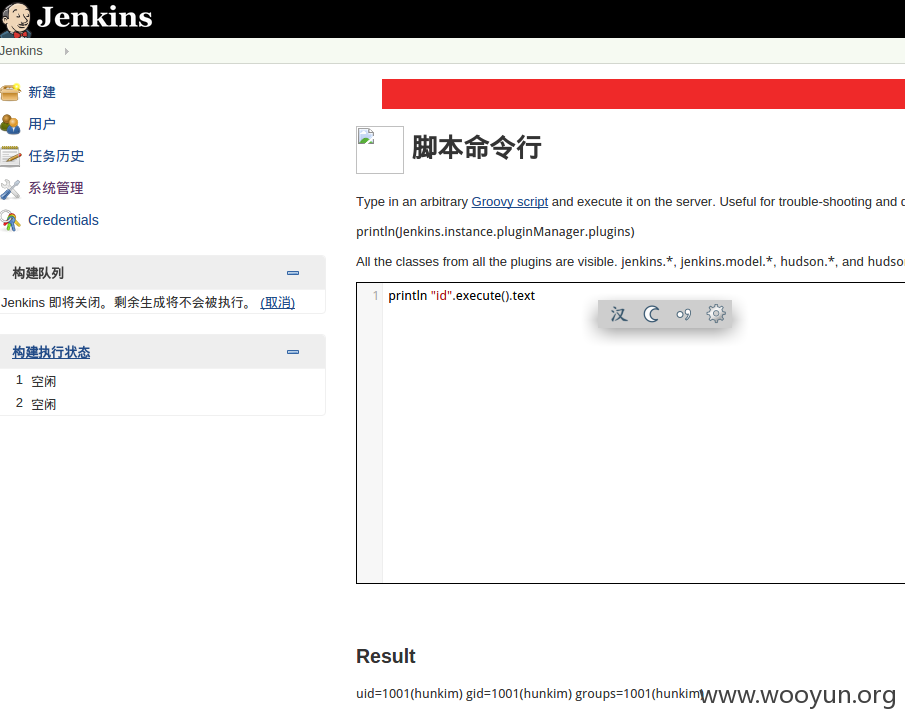Open IME settings gear icon
The width and height of the screenshot is (905, 724).
(x=716, y=314)
